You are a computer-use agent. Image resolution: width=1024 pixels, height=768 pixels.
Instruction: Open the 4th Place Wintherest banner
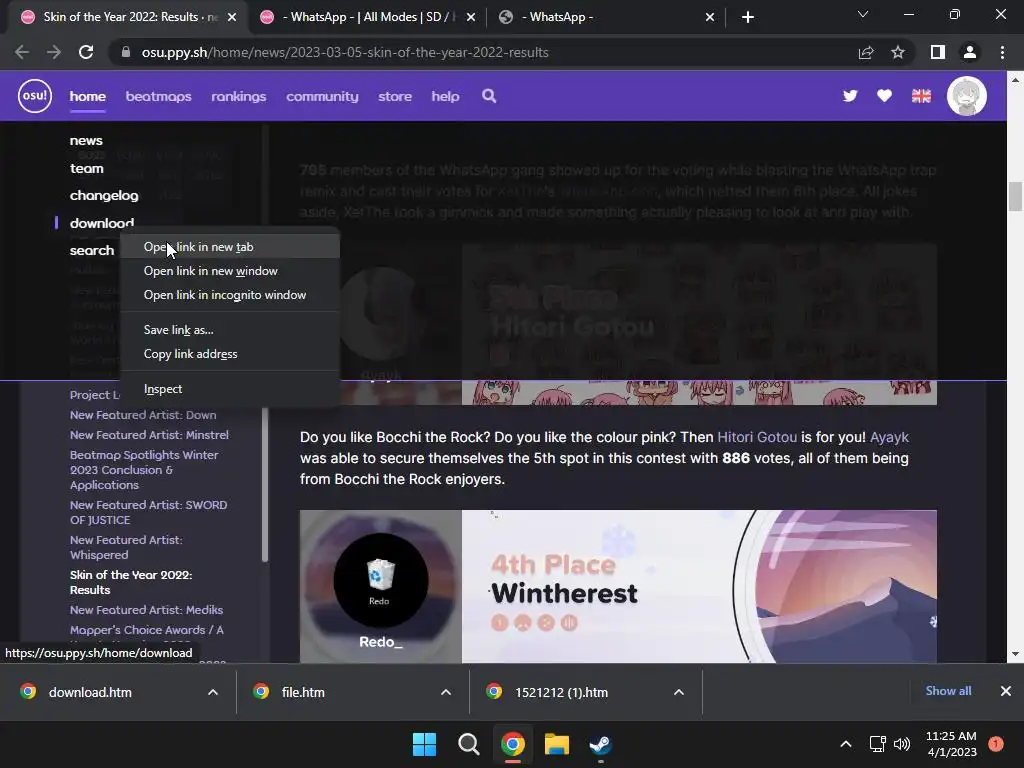coord(618,586)
